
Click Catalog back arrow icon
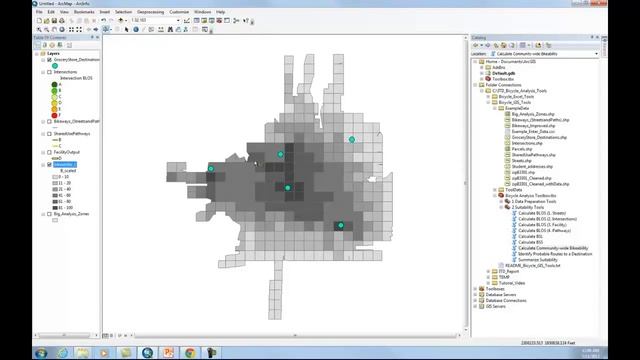475,45
